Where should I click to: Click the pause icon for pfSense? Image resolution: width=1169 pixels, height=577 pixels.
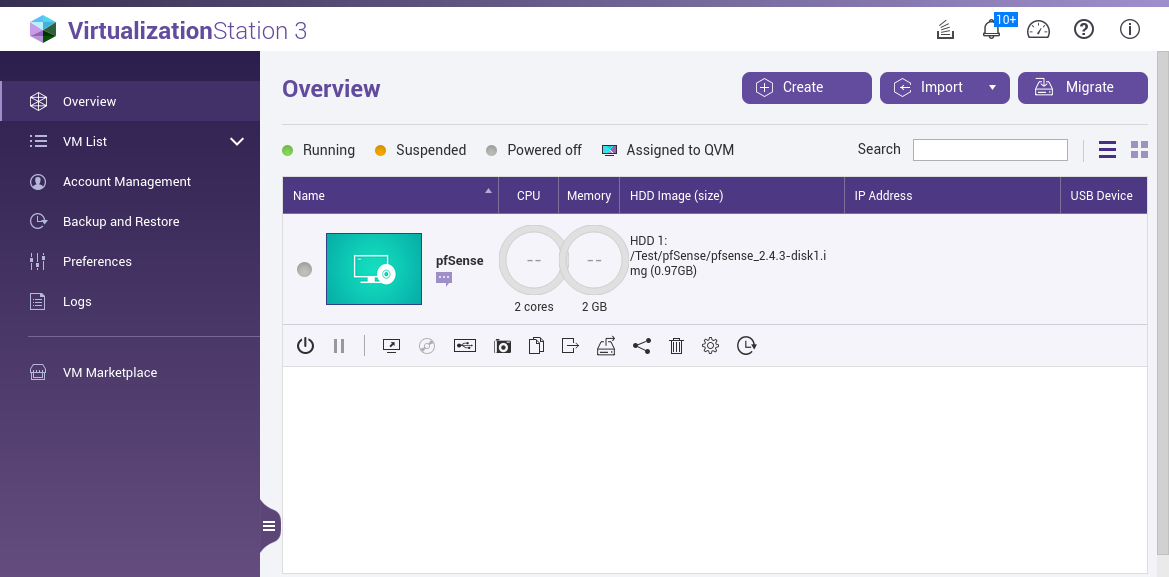tap(339, 346)
